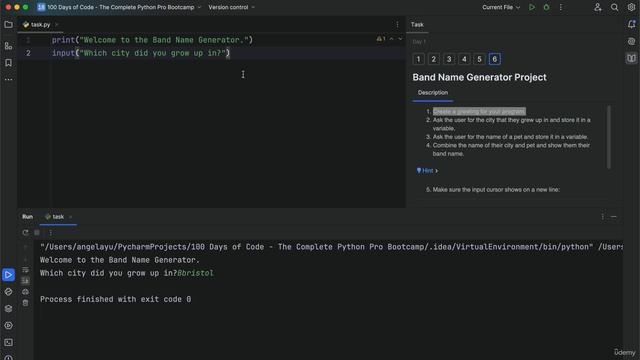The image size is (640, 360).
Task: Click the input statement code on line 2
Action: 141,53
